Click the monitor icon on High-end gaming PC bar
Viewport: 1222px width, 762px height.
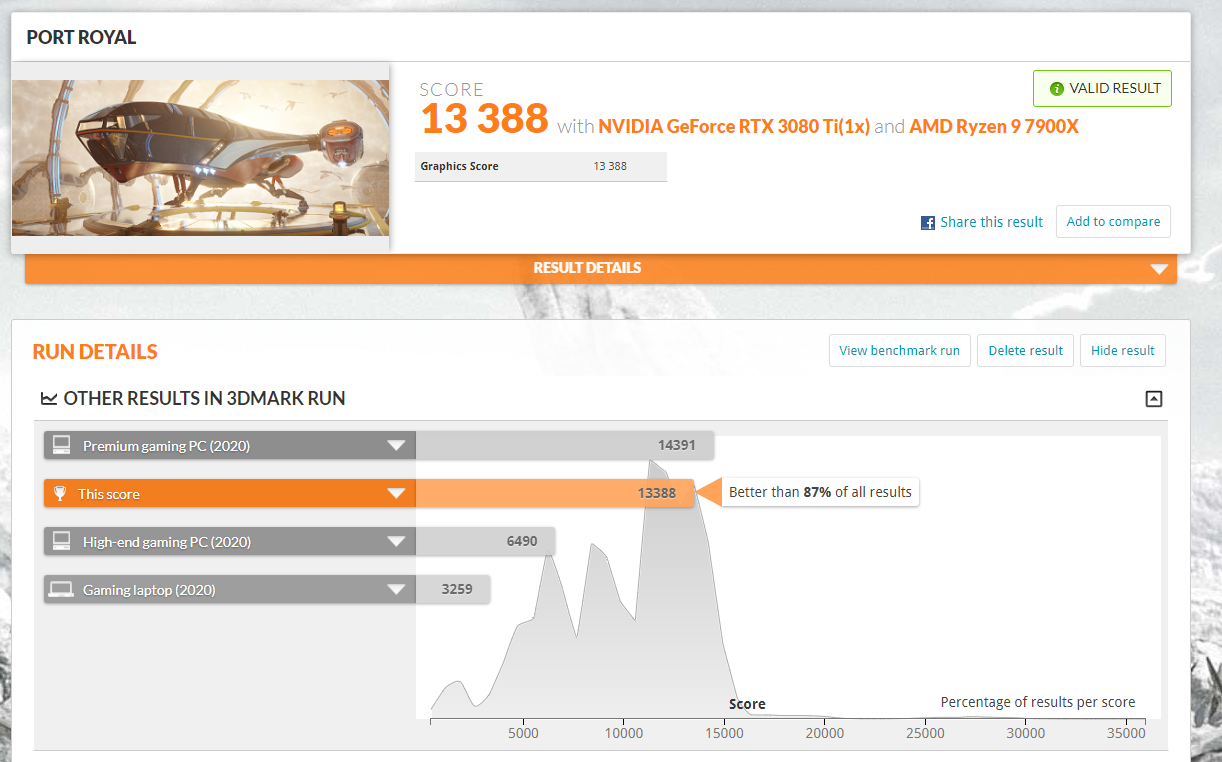60,541
